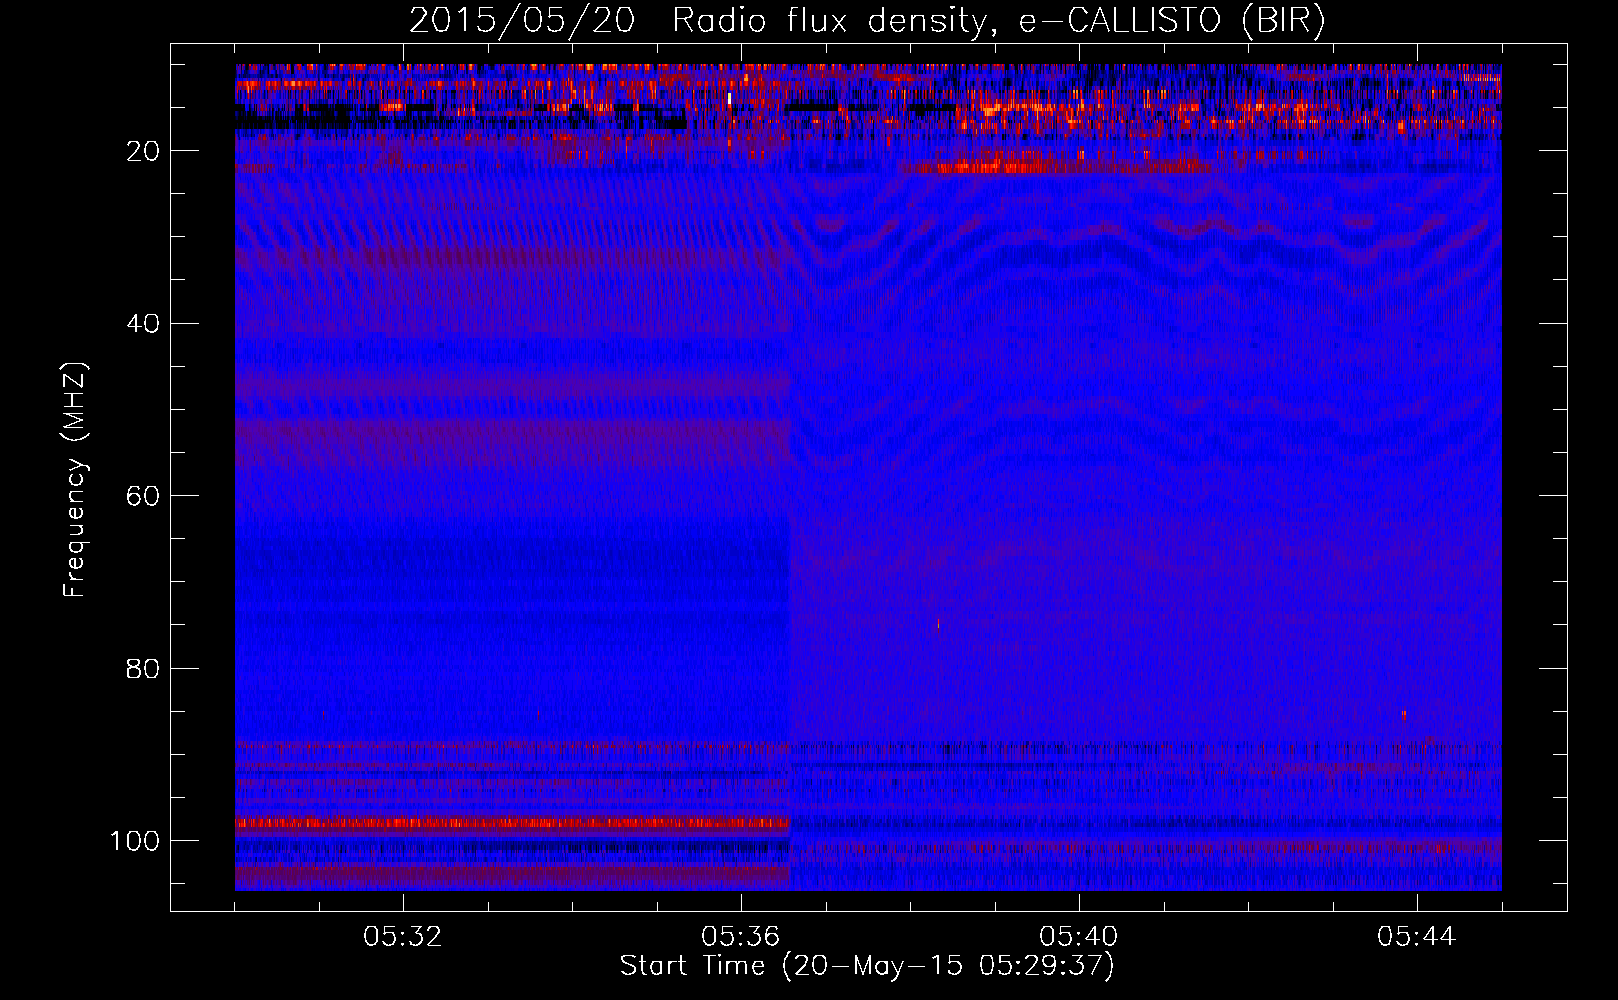This screenshot has width=1618, height=1000.
Task: Click the 05:40 time tick label
Action: 1079,937
